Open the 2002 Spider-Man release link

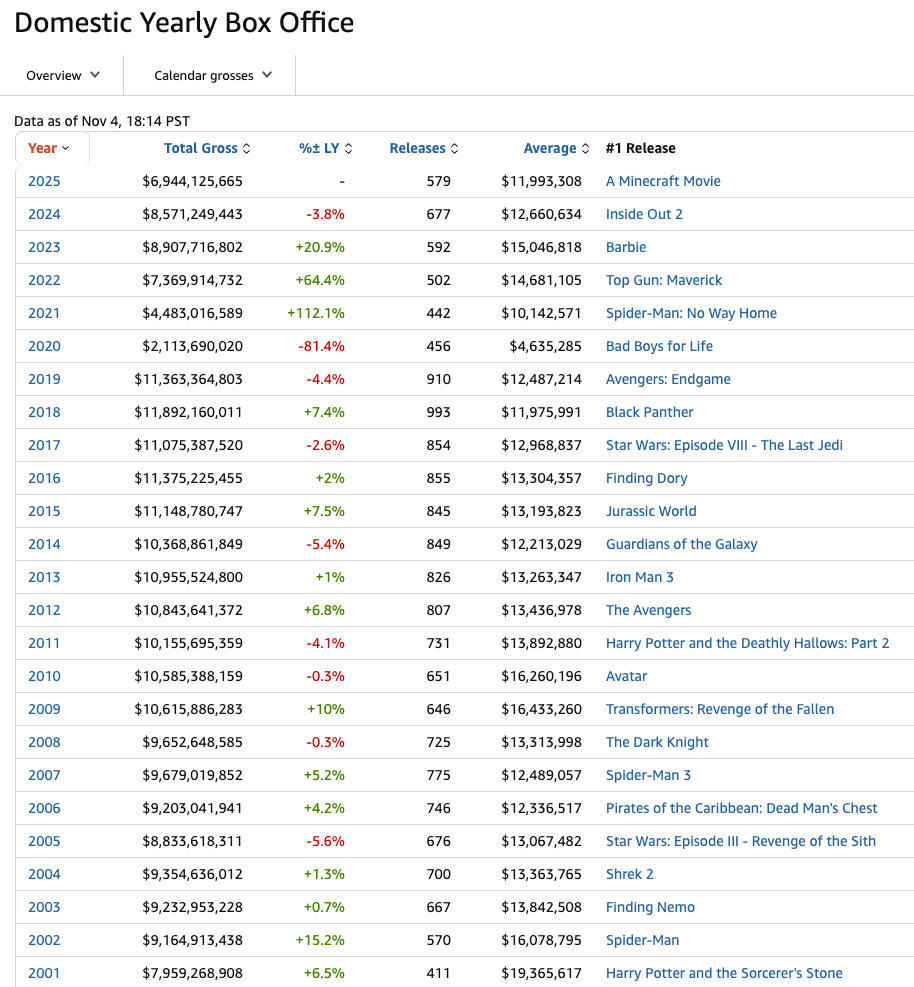pyautogui.click(x=642, y=940)
